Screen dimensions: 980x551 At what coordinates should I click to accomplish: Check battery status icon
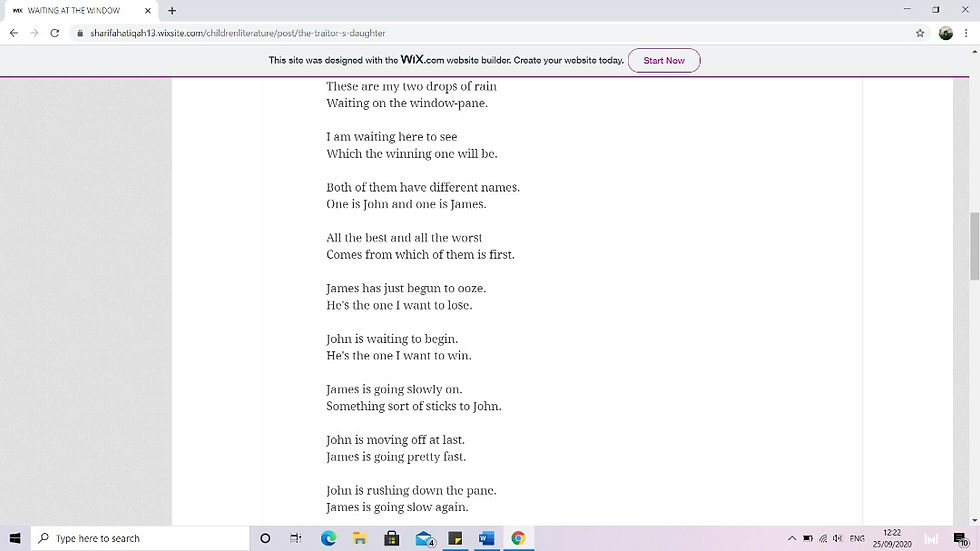pyautogui.click(x=808, y=538)
